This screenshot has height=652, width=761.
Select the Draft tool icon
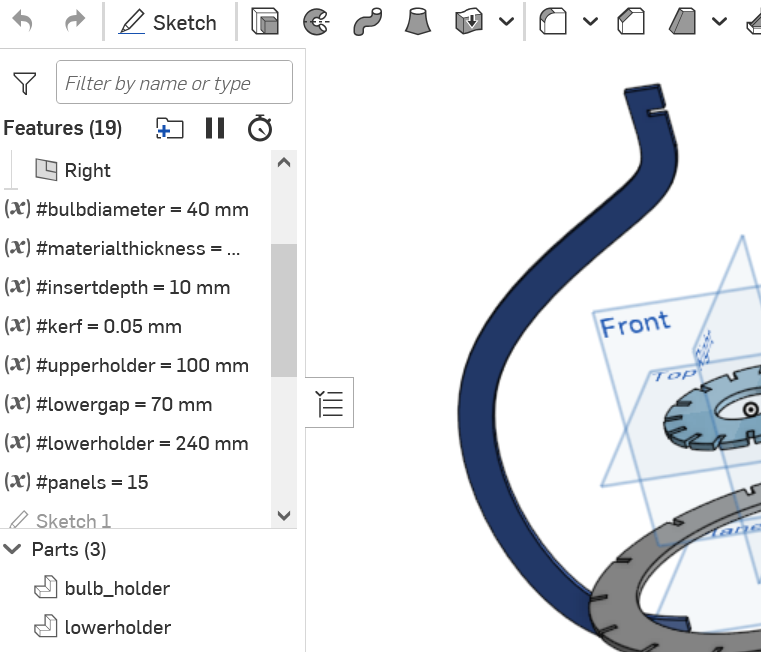[x=682, y=22]
